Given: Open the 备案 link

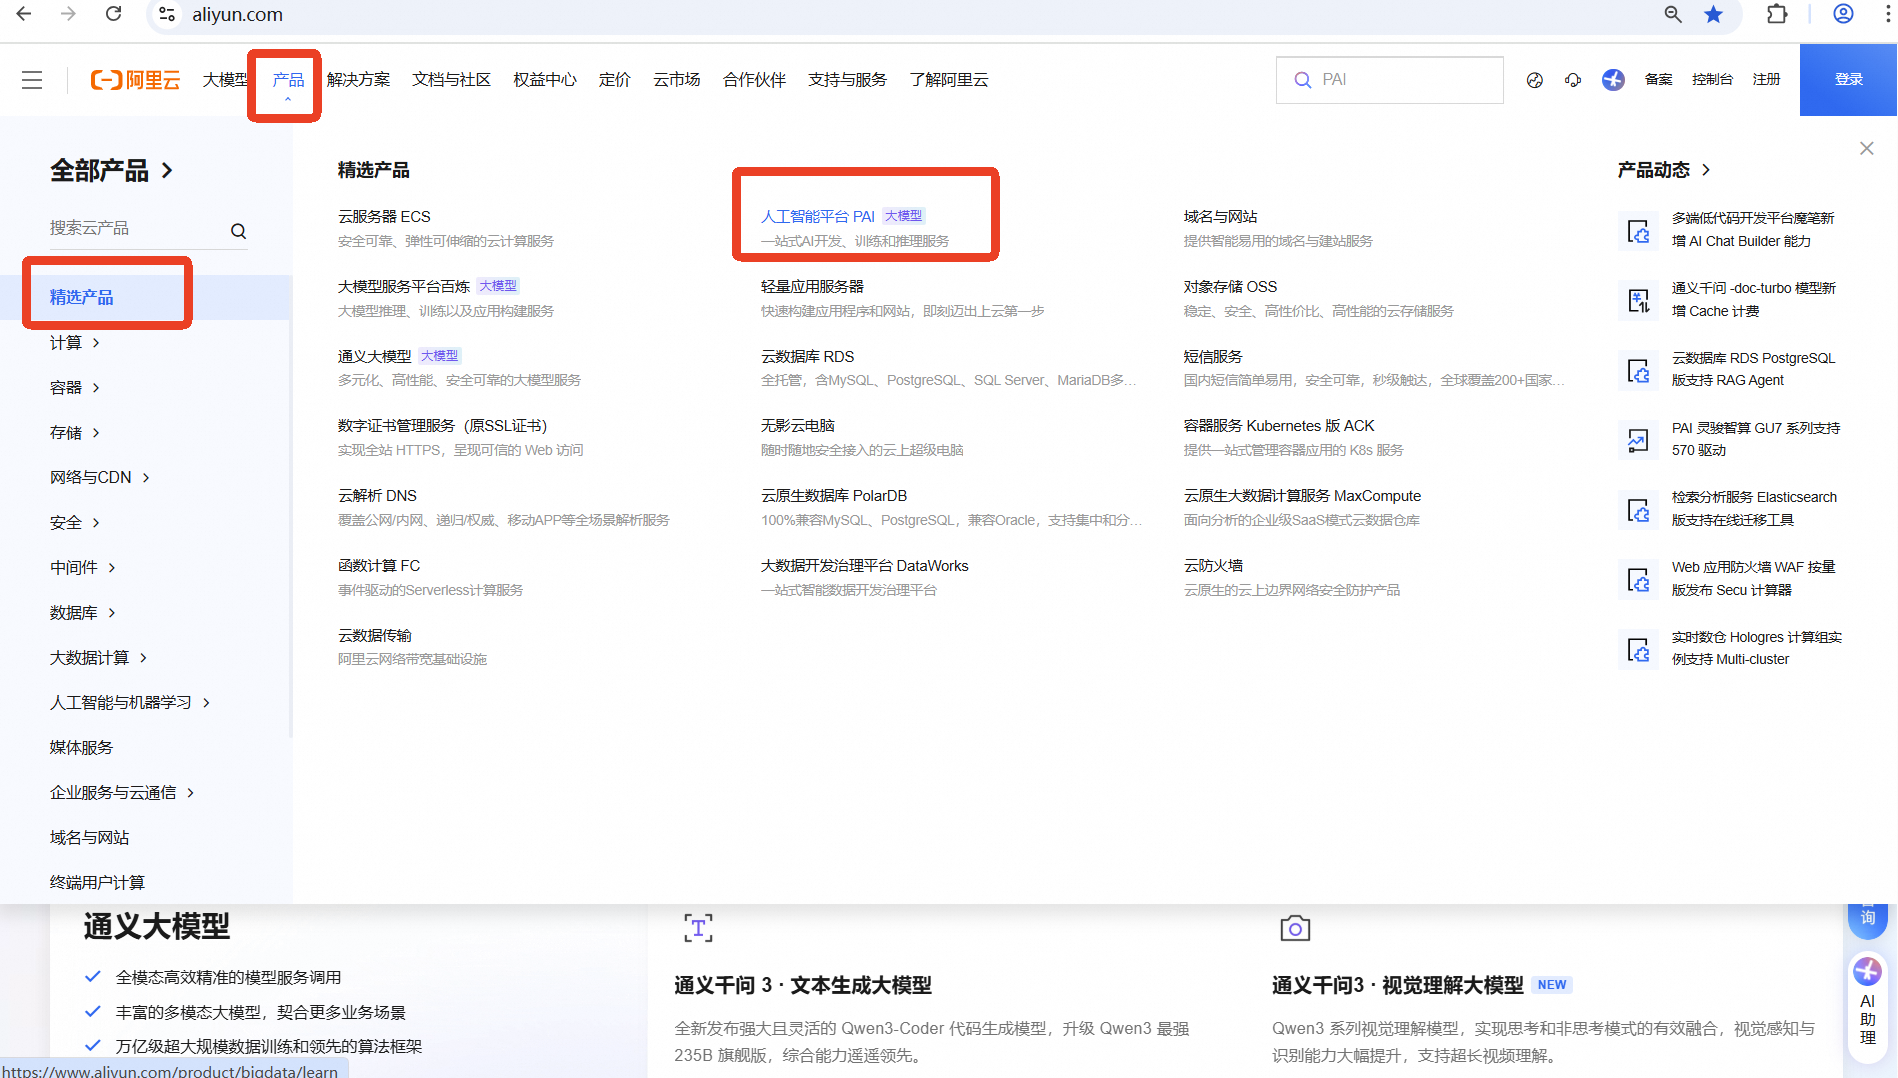Looking at the screenshot, I should (x=1658, y=80).
